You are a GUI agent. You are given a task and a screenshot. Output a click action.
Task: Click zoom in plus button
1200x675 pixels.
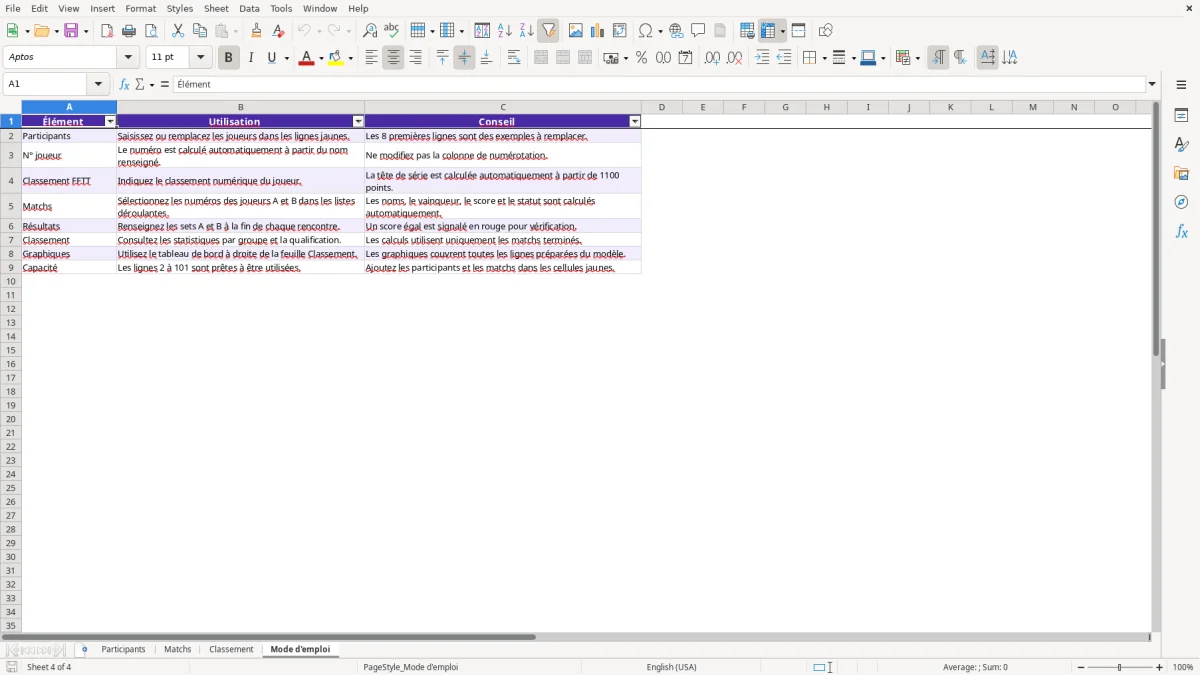pyautogui.click(x=1160, y=667)
